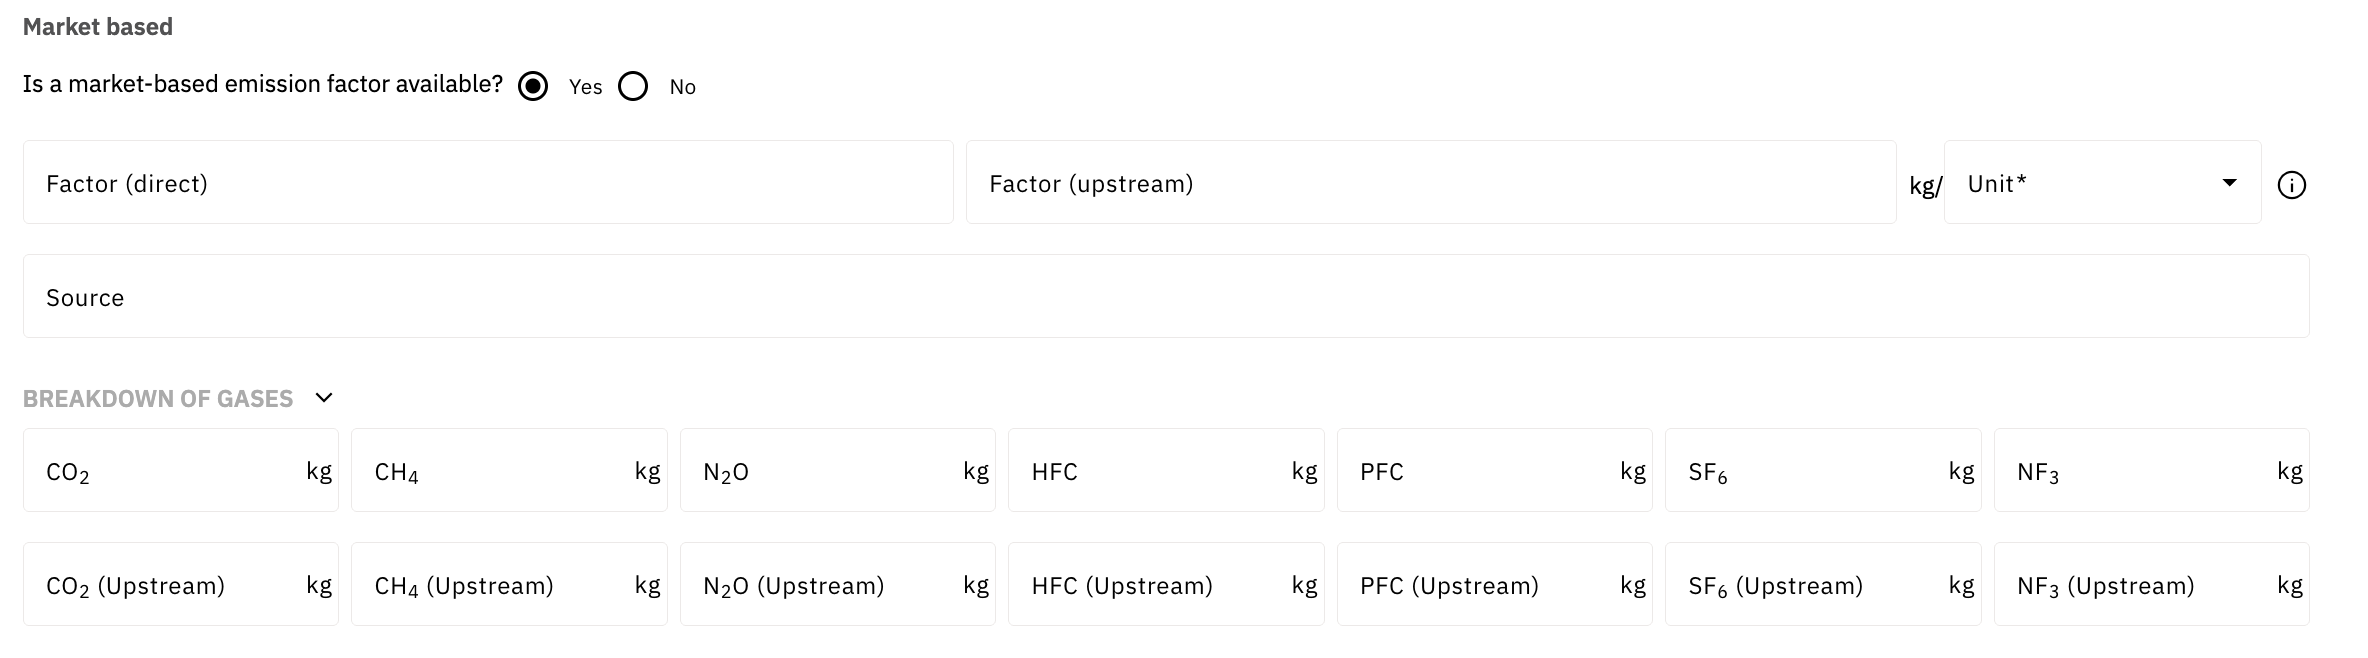Focus the Factor (upstream) input field
This screenshot has height=658, width=2368.
(1430, 183)
